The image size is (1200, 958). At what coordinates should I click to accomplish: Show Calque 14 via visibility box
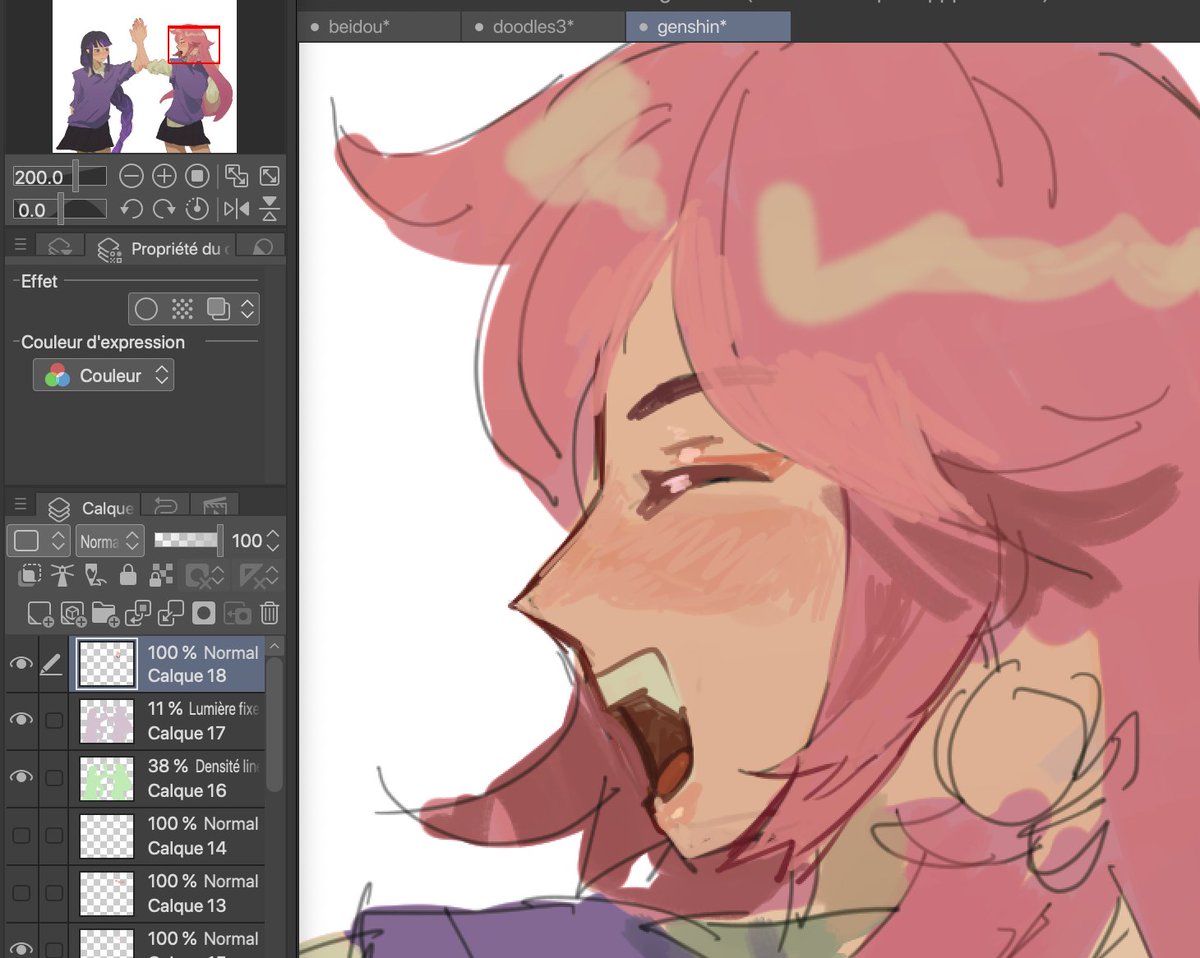(21, 835)
